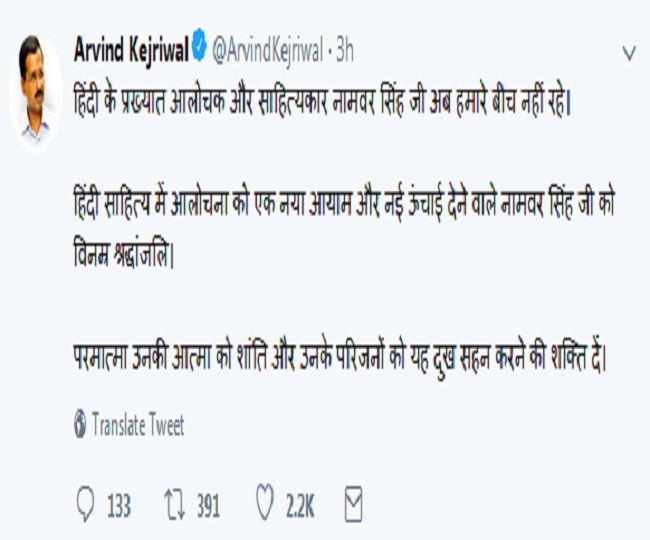Click the reply speech bubble icon
Screen dimensions: 650x540
click(x=84, y=505)
